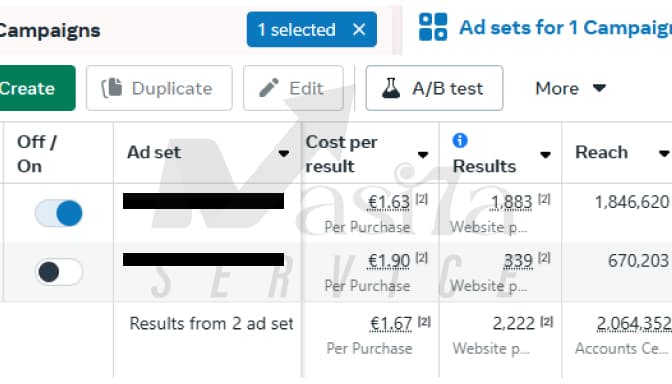Click the Edit pencil icon
This screenshot has width=672, height=384.
click(x=269, y=88)
